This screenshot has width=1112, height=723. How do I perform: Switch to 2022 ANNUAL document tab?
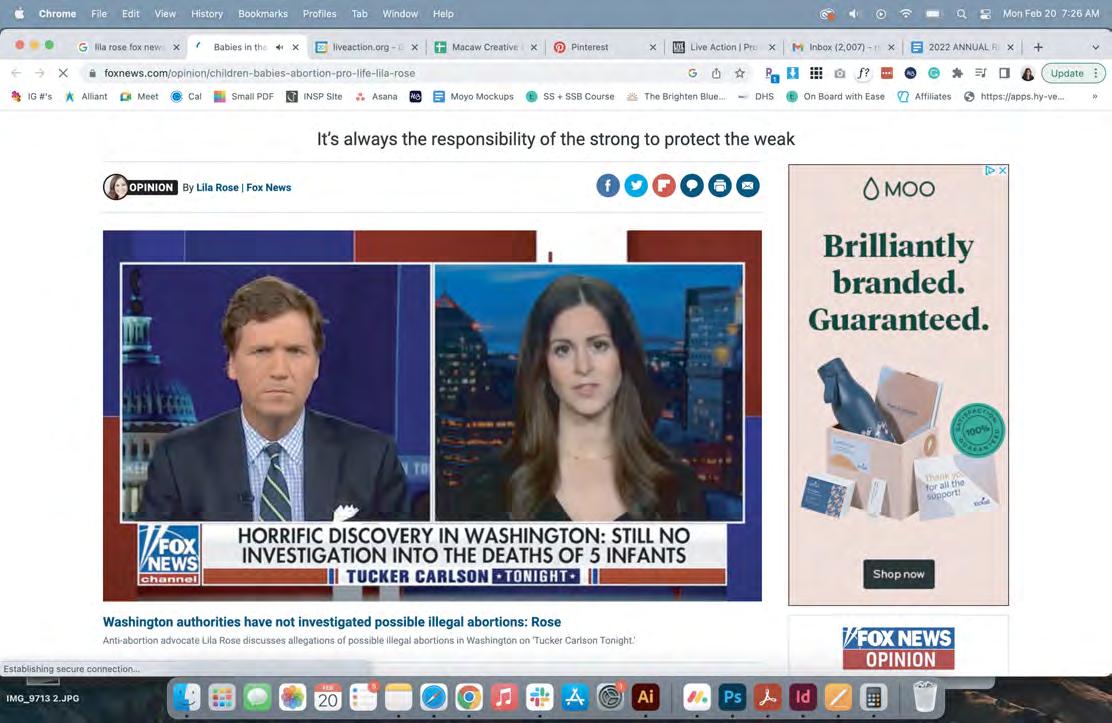pyautogui.click(x=963, y=47)
